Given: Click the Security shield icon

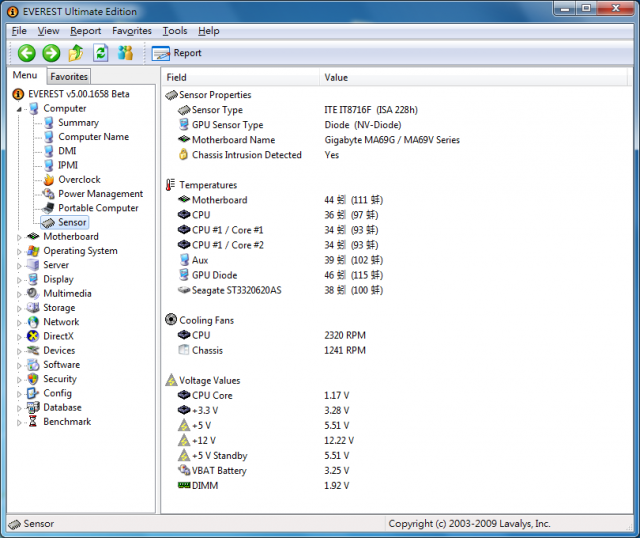Looking at the screenshot, I should tap(33, 379).
